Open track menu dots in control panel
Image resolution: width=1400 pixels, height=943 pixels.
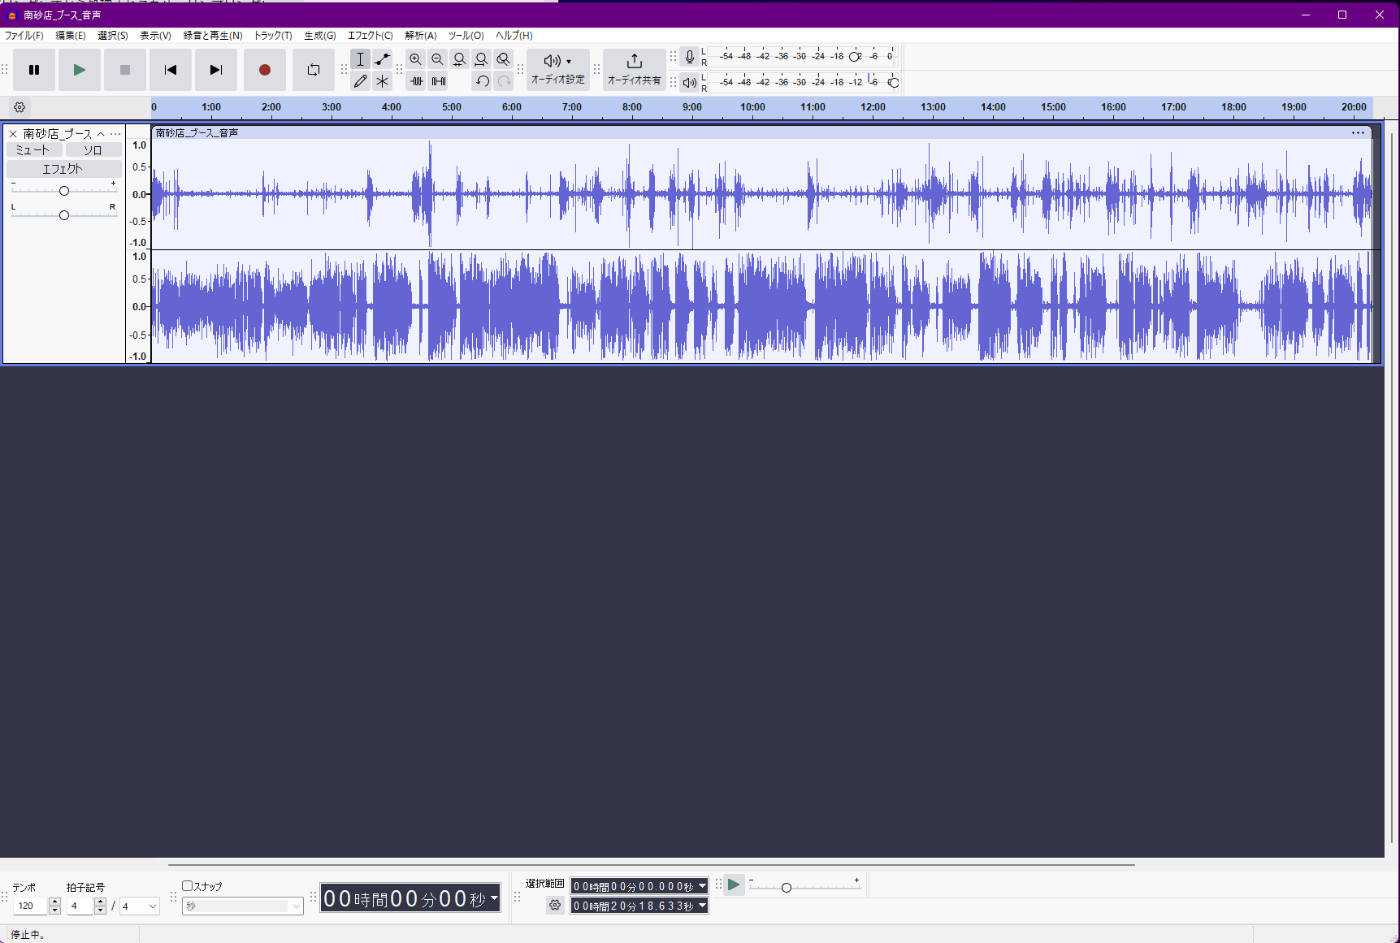(x=115, y=134)
